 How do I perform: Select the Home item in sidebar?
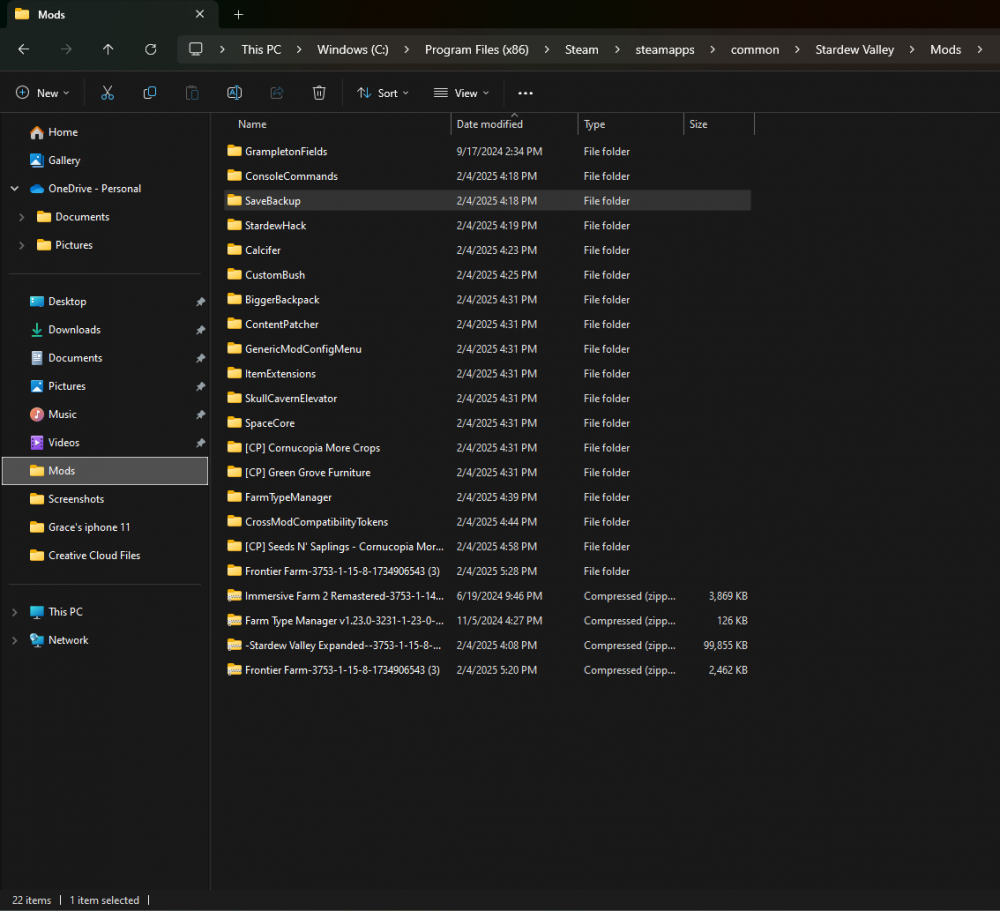coord(105,132)
